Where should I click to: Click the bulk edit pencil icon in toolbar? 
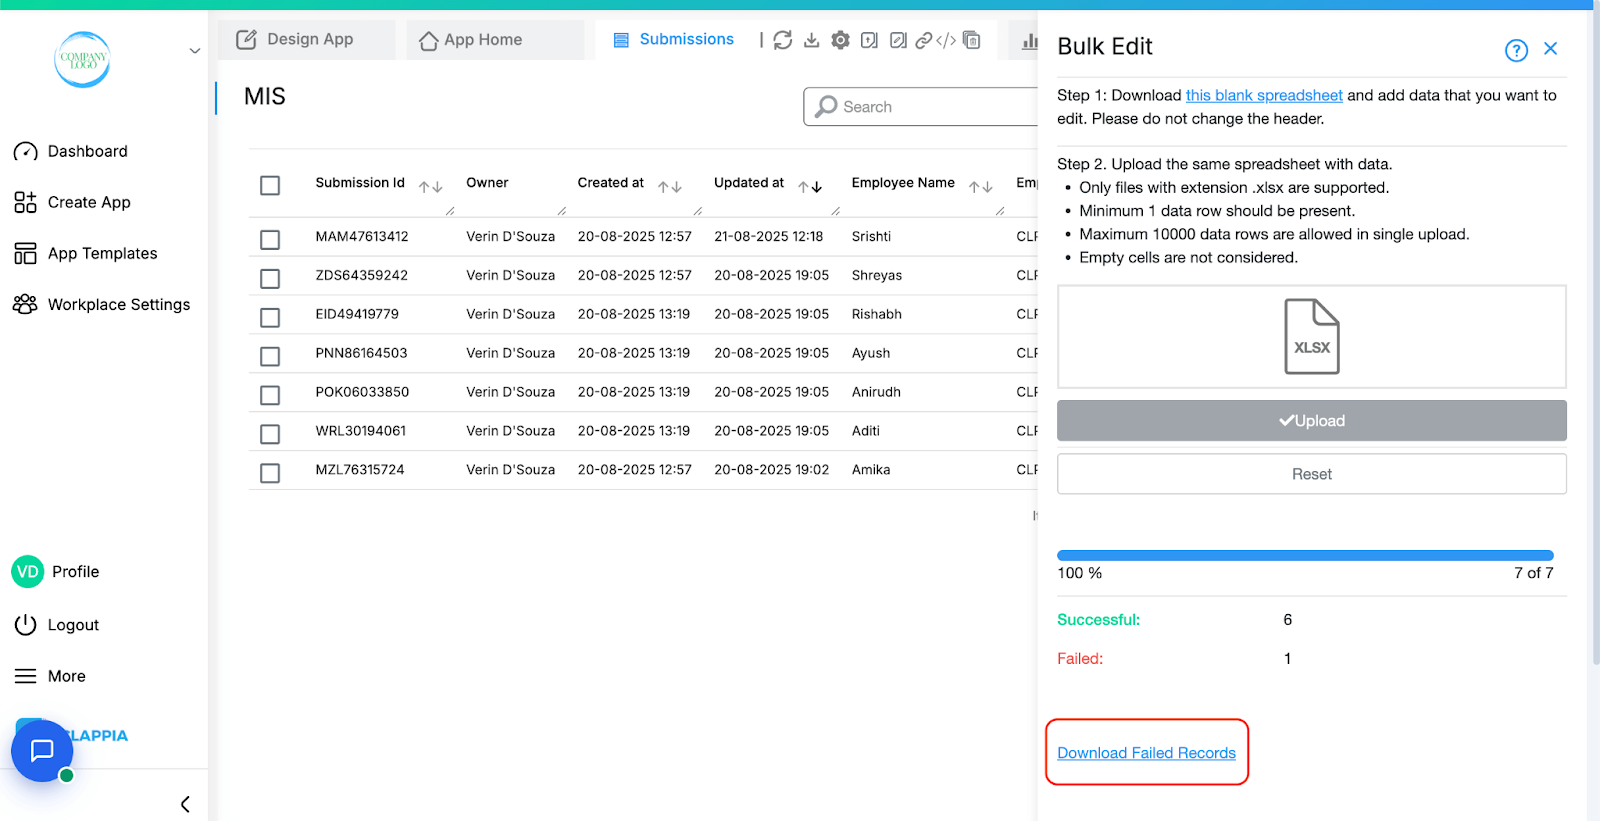(x=898, y=40)
